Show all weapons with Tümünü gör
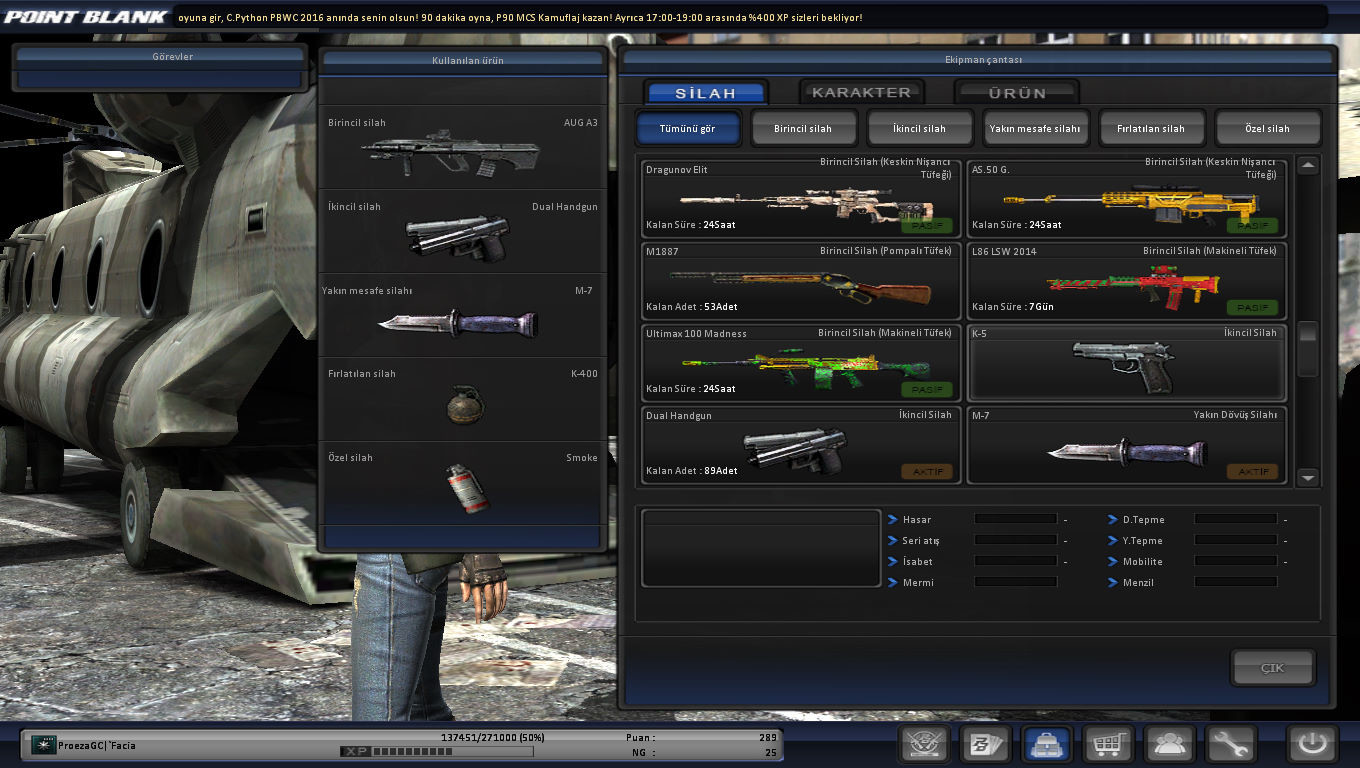 (689, 128)
